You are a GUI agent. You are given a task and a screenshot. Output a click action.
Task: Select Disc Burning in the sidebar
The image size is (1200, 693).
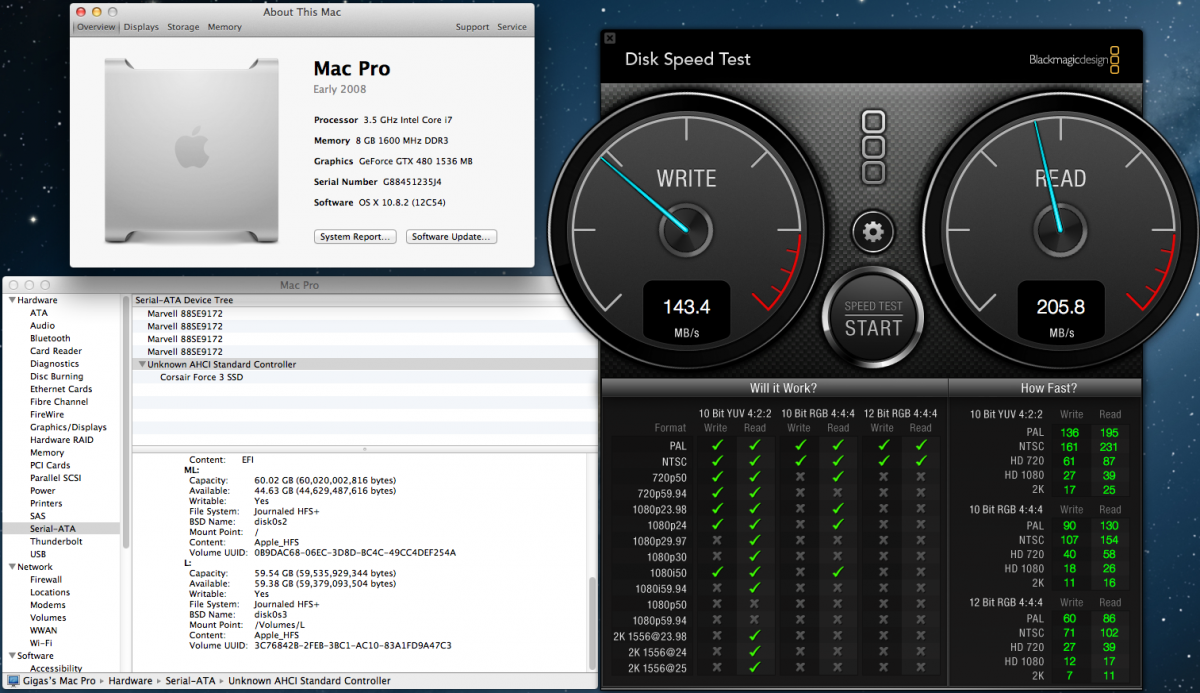coord(56,376)
